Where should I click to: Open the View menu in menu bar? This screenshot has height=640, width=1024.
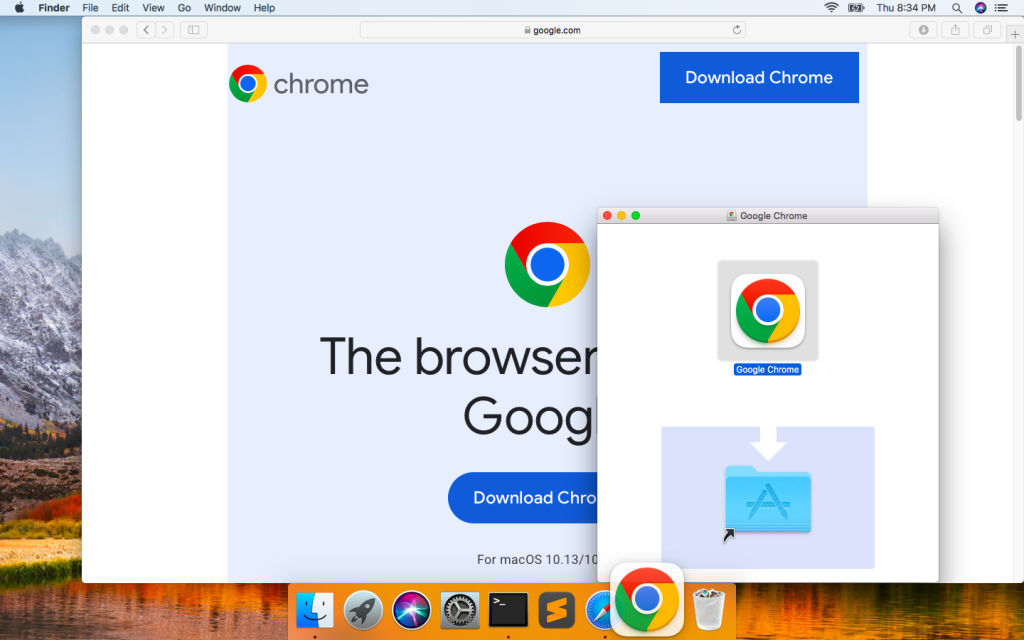[x=153, y=8]
